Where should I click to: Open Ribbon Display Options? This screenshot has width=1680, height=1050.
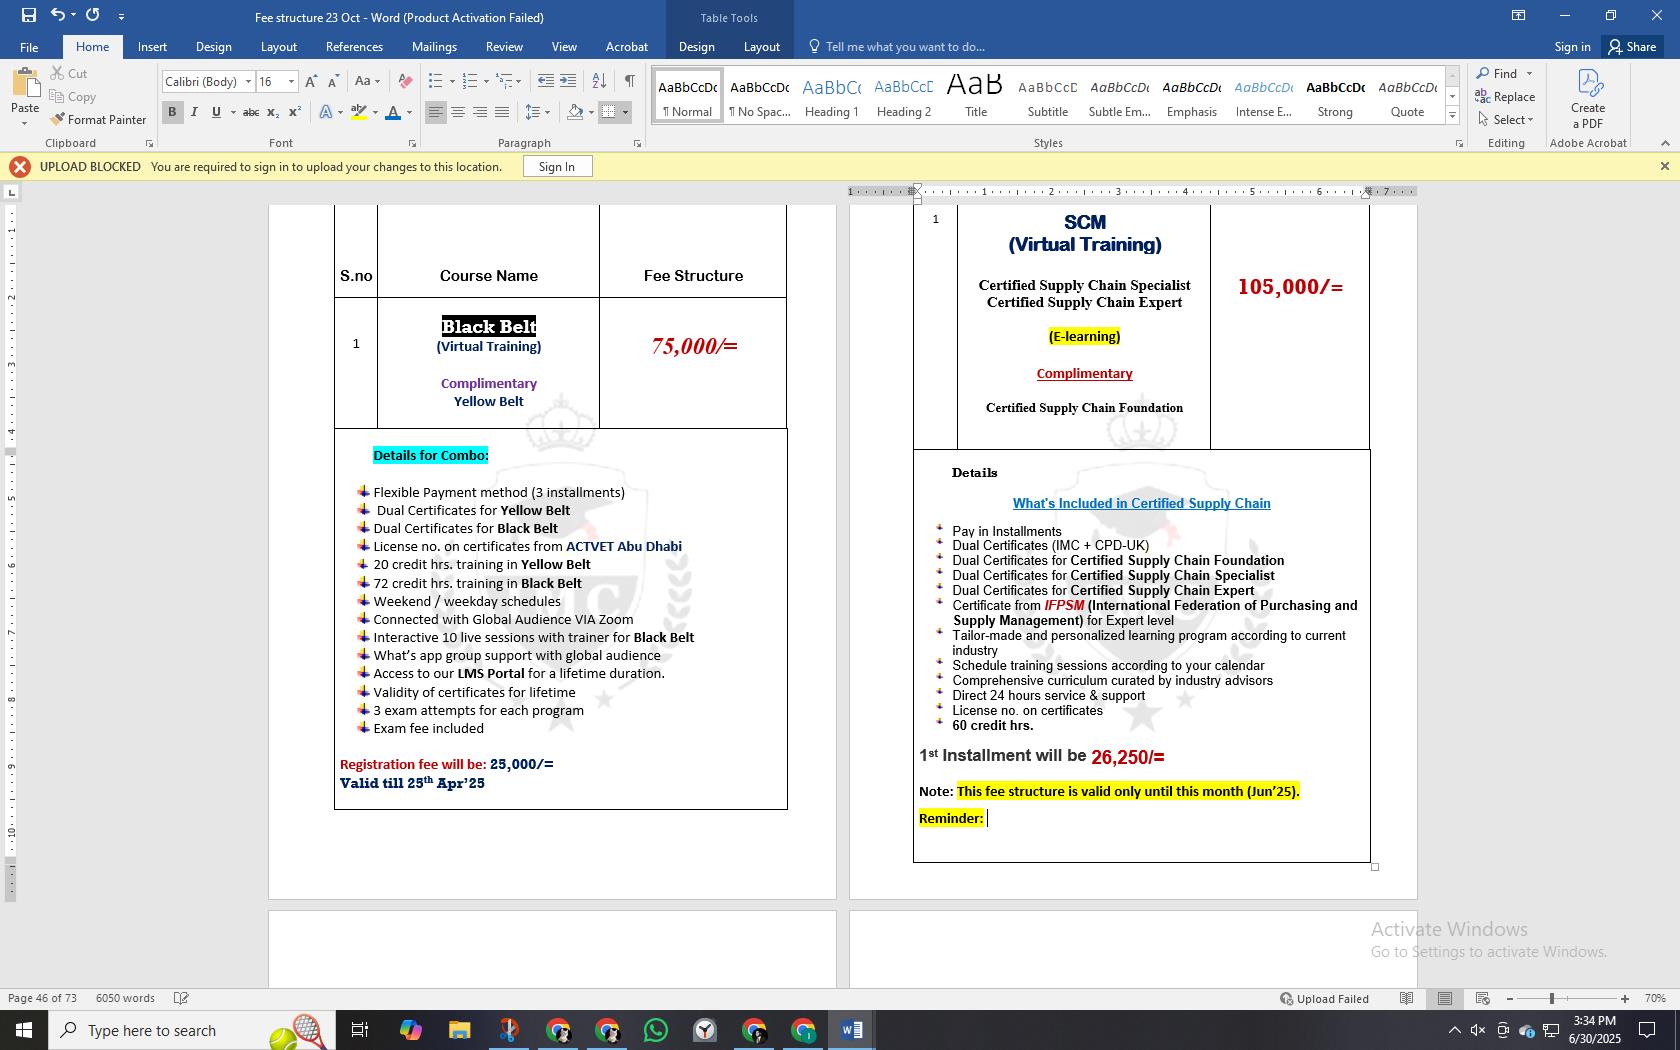[x=1518, y=15]
